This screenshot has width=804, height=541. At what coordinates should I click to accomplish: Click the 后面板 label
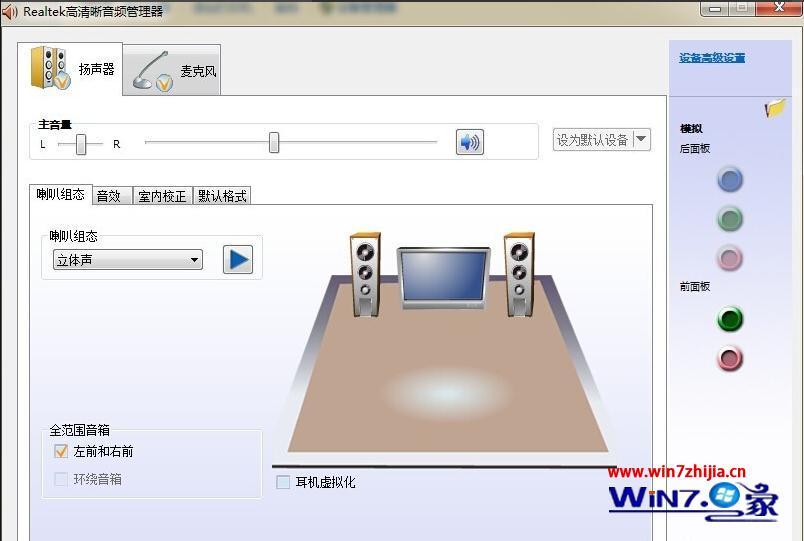tap(695, 149)
